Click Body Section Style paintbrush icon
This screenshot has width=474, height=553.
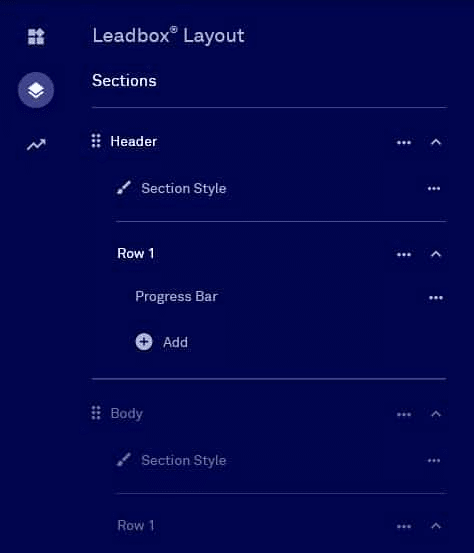click(124, 460)
